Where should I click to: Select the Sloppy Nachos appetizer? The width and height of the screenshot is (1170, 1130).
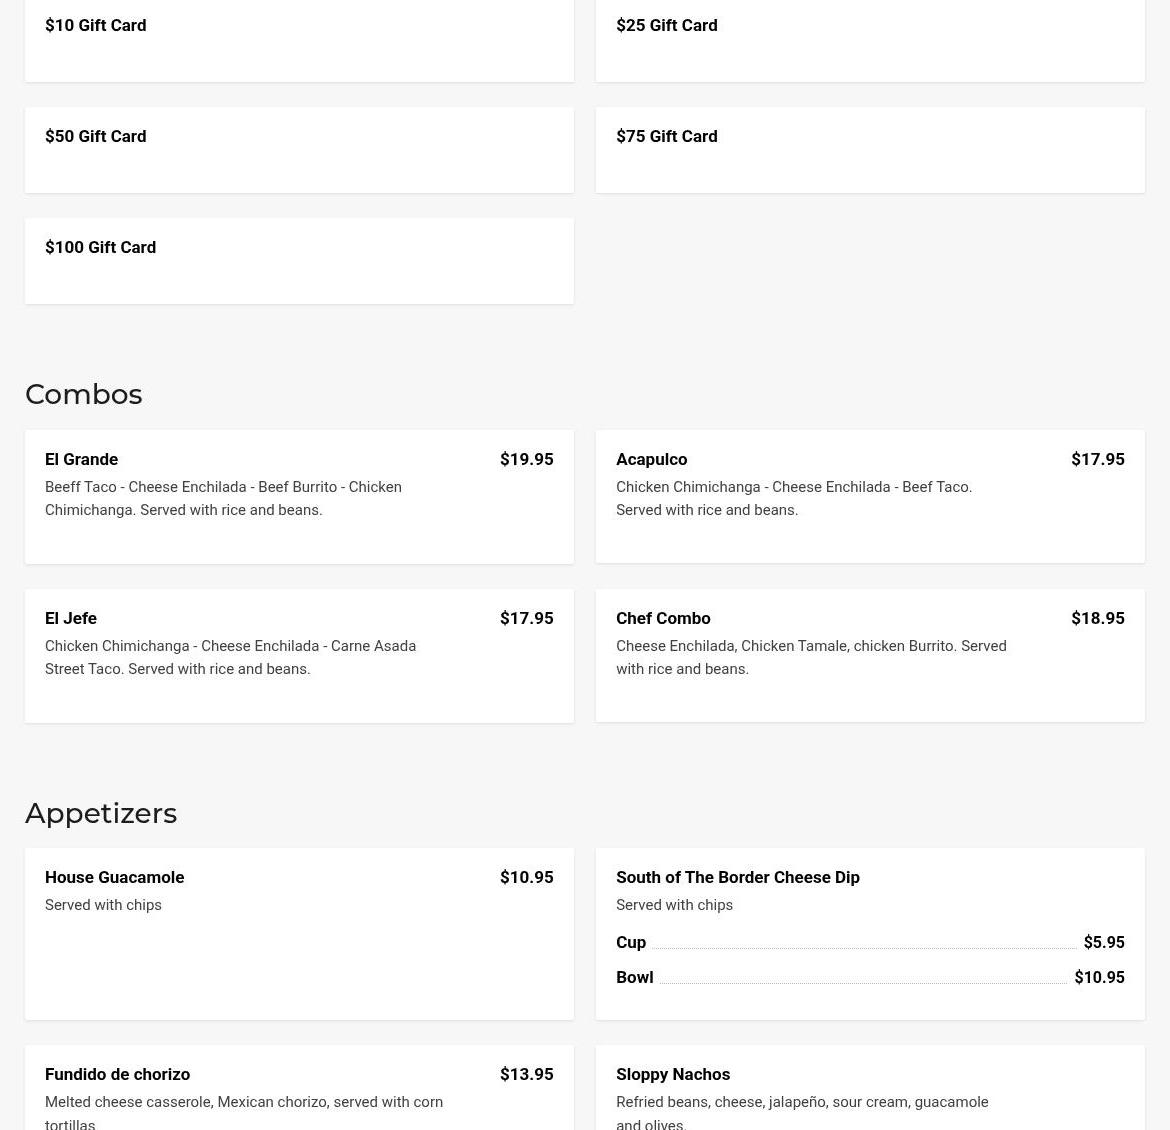673,1075
